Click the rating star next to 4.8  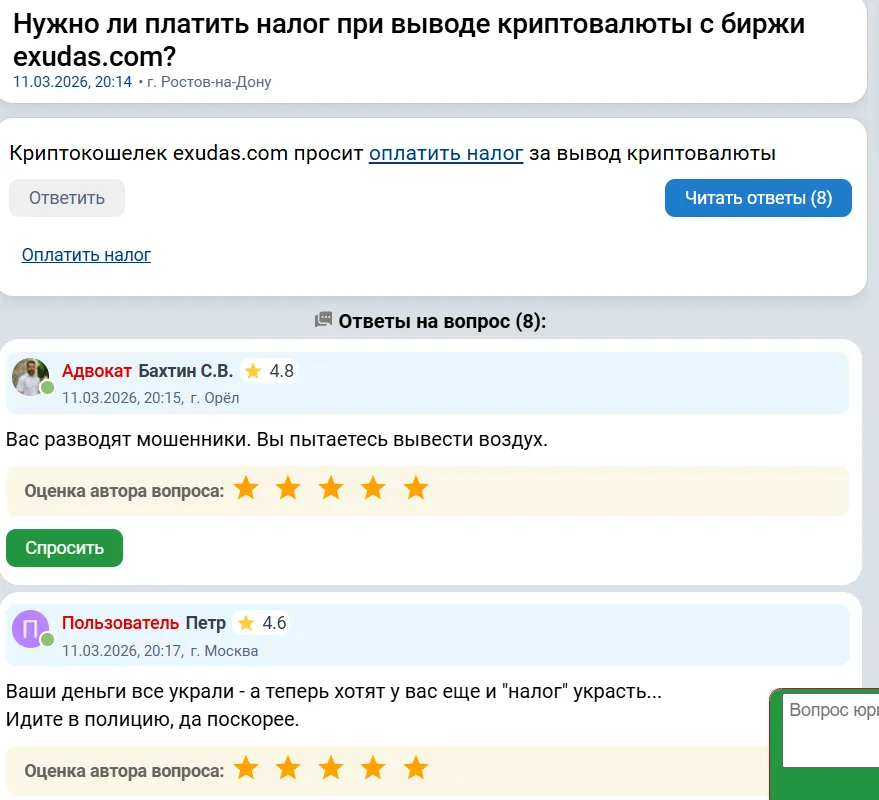click(253, 371)
